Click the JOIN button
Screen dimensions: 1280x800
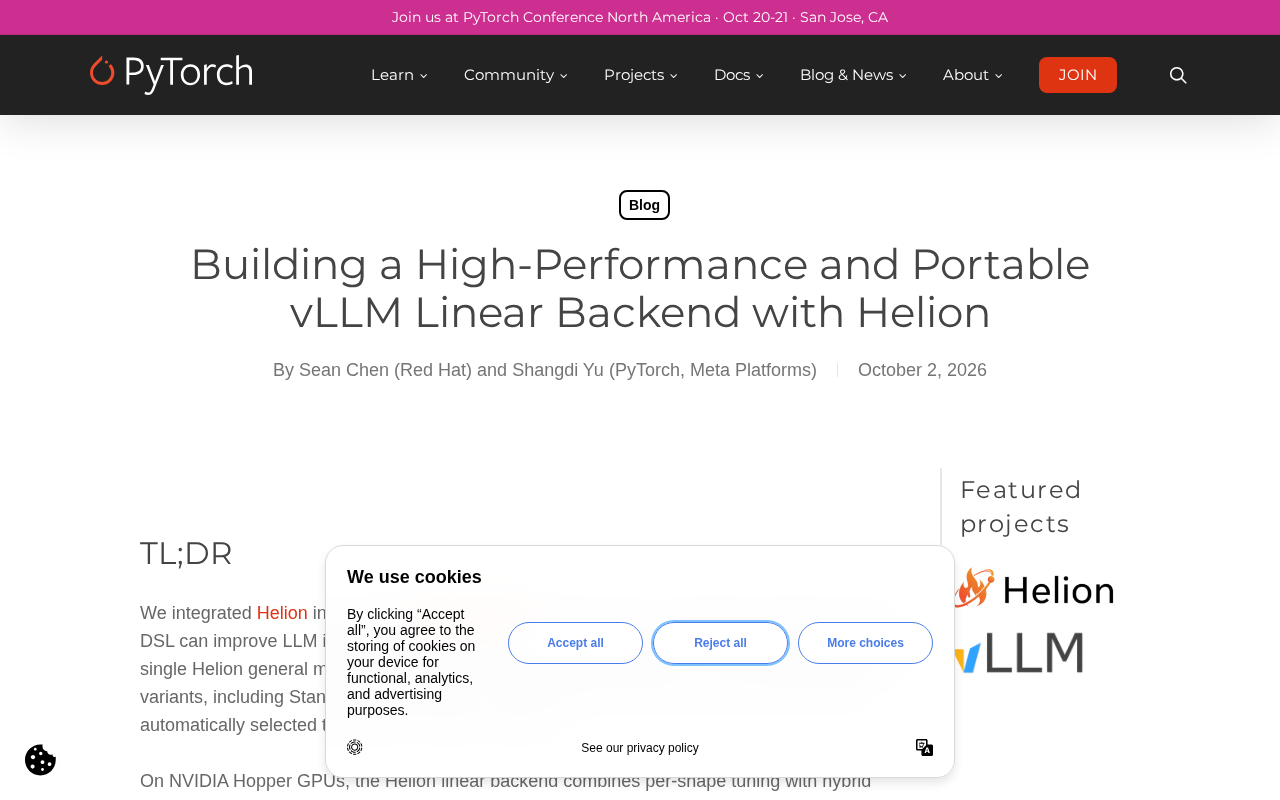point(1078,75)
